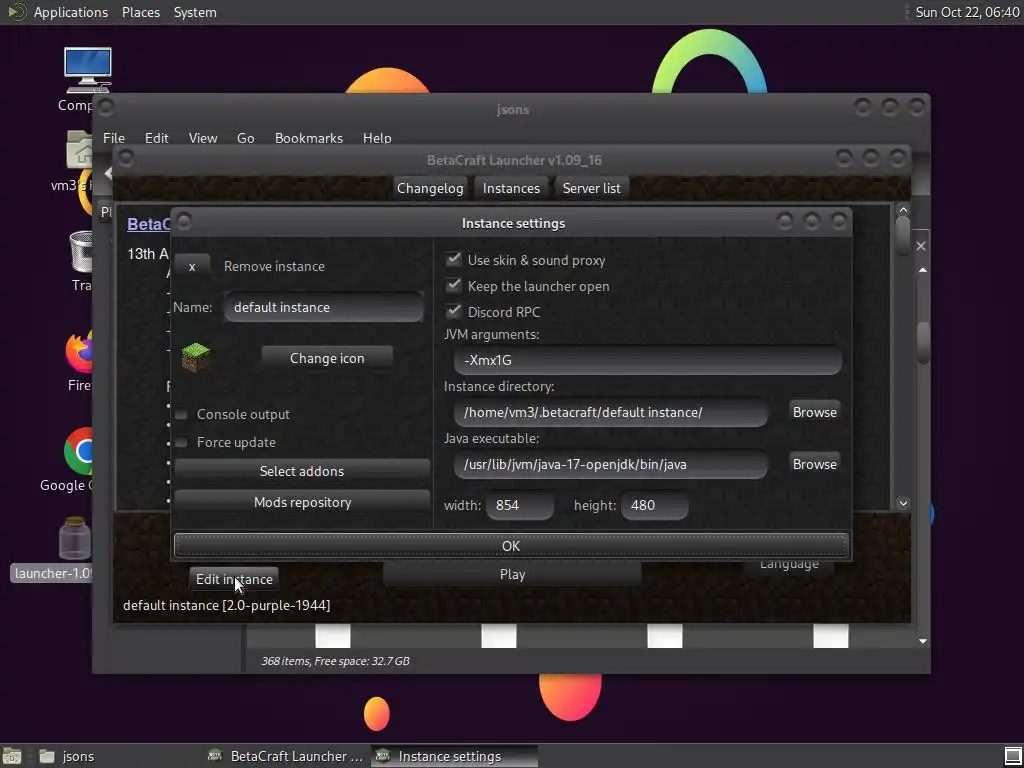
Task: Open the File menu in jsons window
Action: (x=114, y=138)
